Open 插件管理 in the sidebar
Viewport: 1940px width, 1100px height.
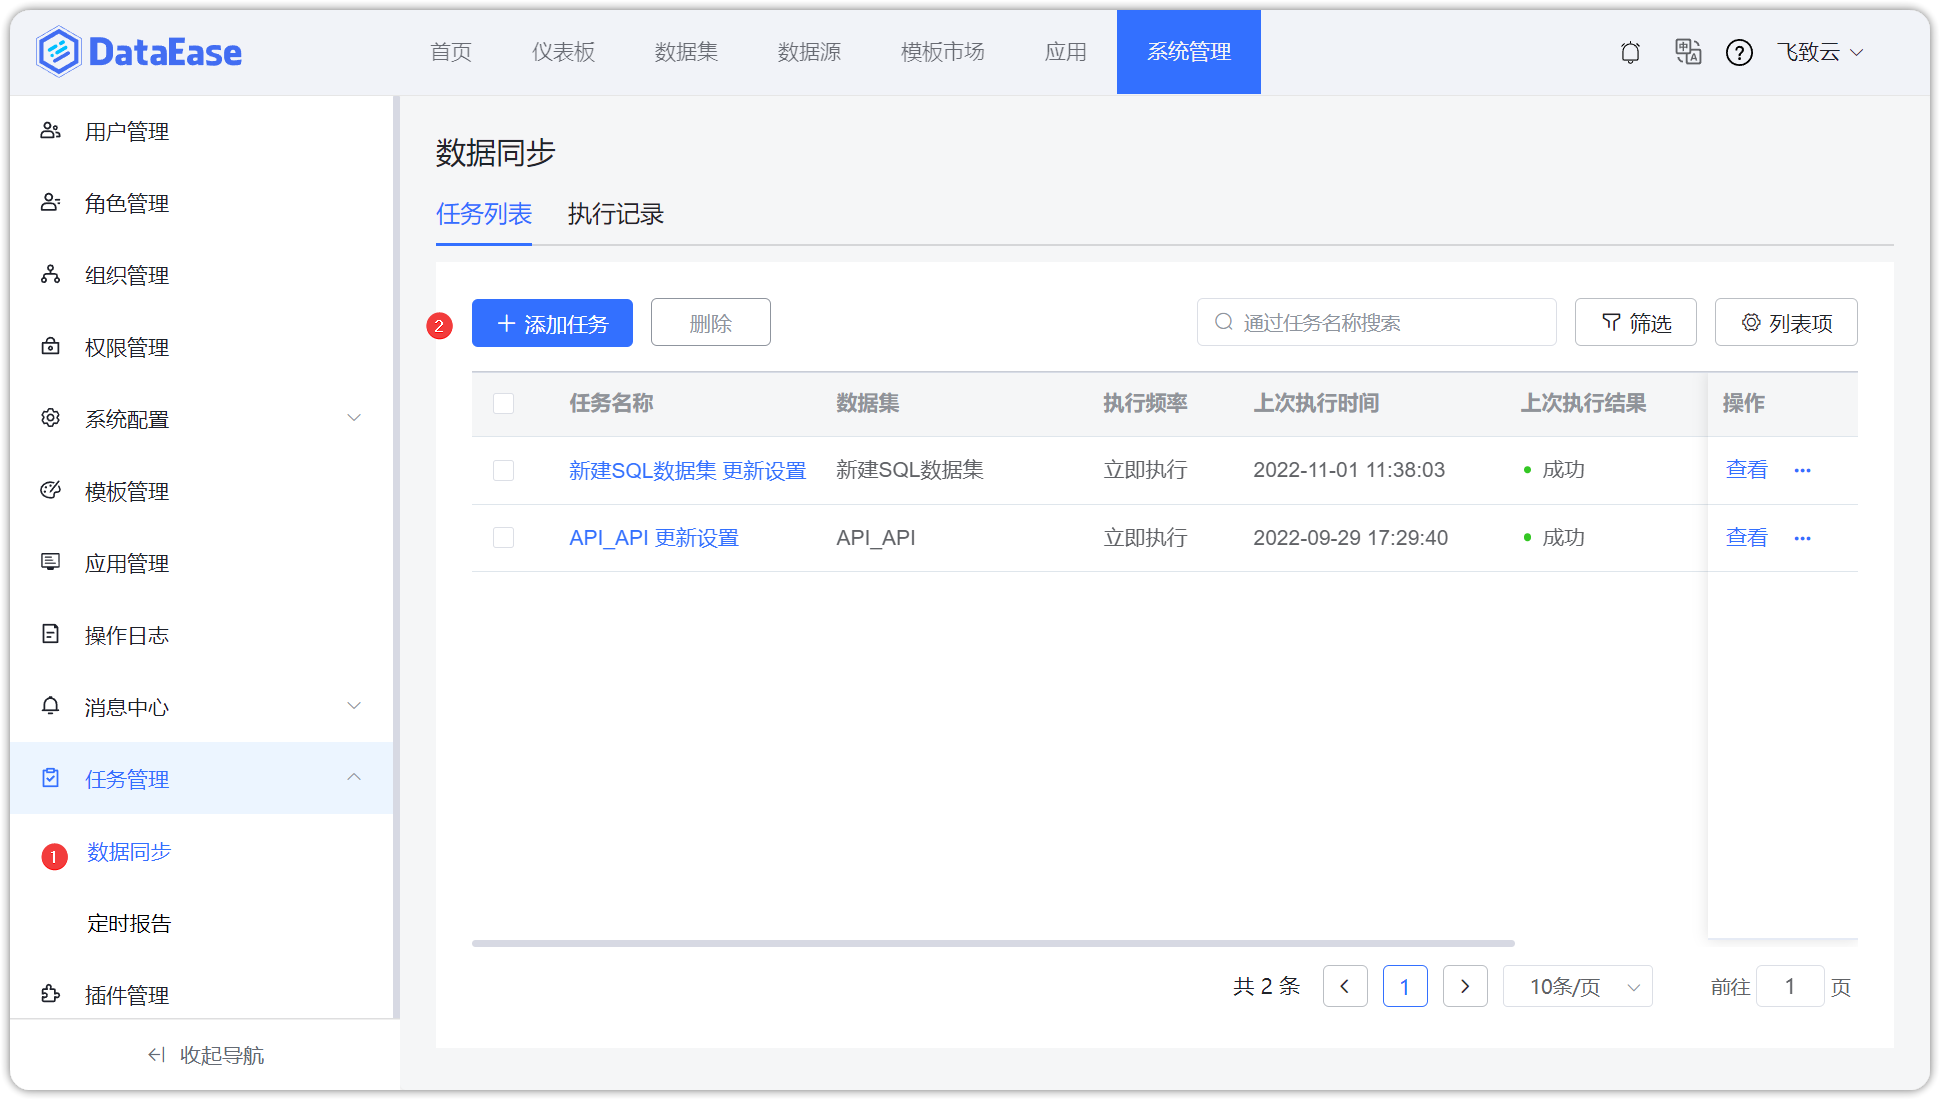[126, 994]
